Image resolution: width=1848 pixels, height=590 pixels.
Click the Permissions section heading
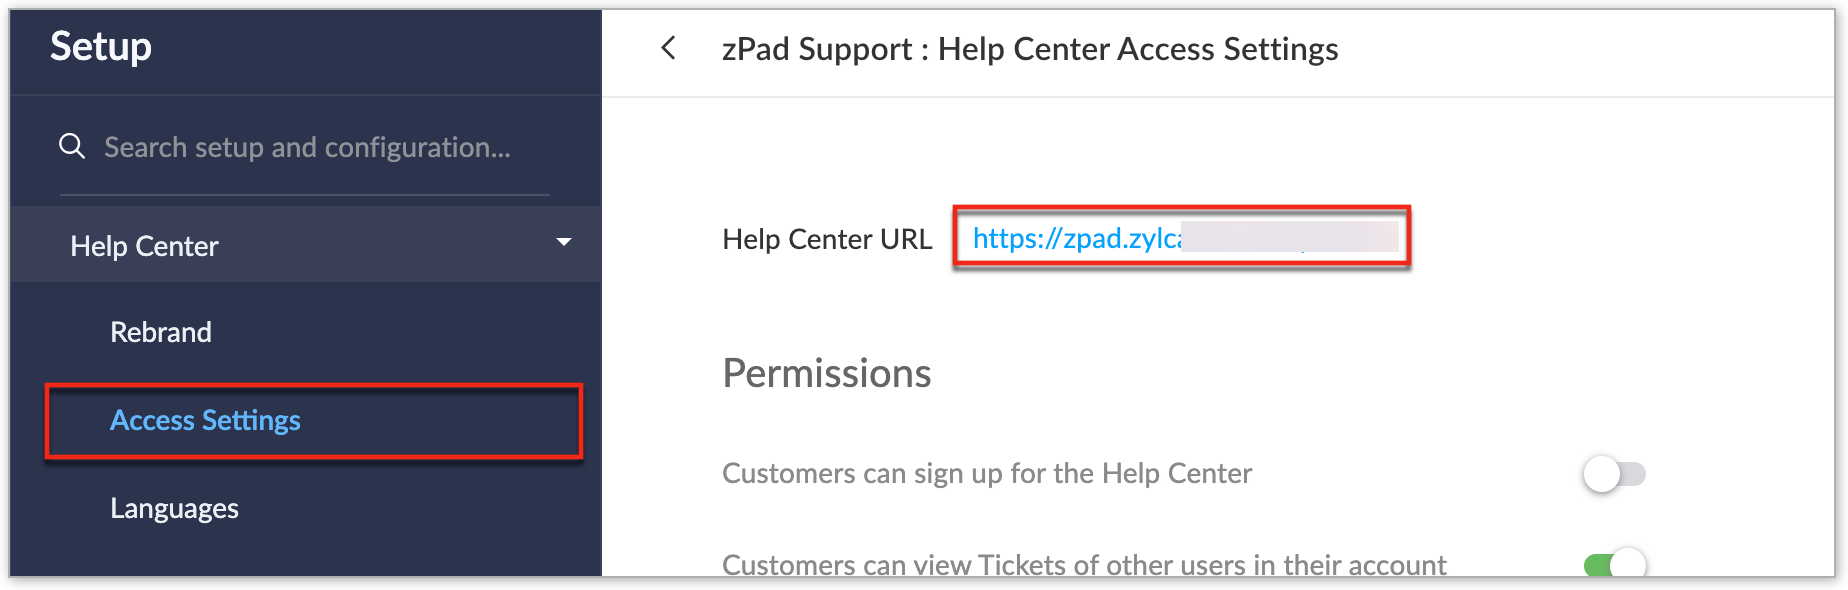click(x=826, y=373)
